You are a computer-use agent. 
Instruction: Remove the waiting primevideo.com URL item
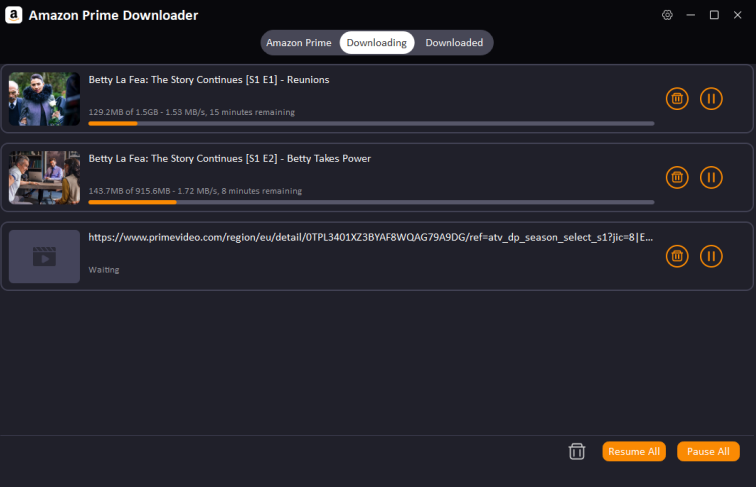coord(677,256)
